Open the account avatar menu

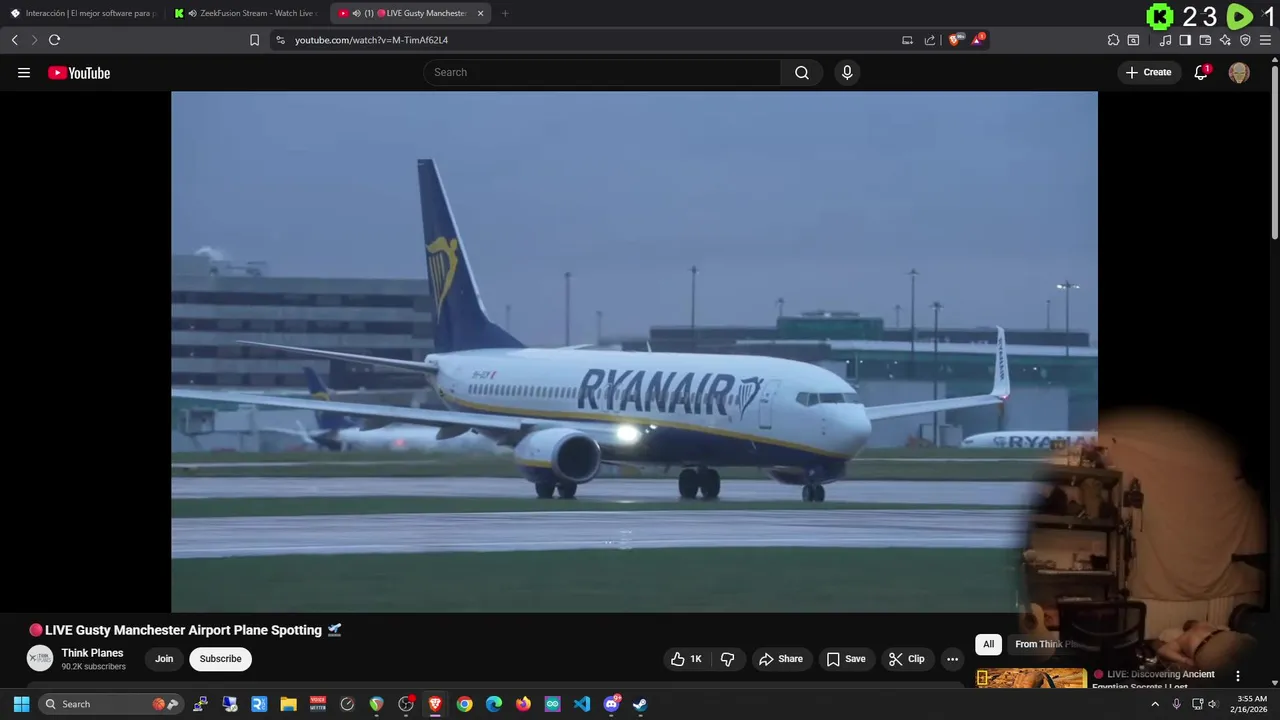pos(1239,72)
